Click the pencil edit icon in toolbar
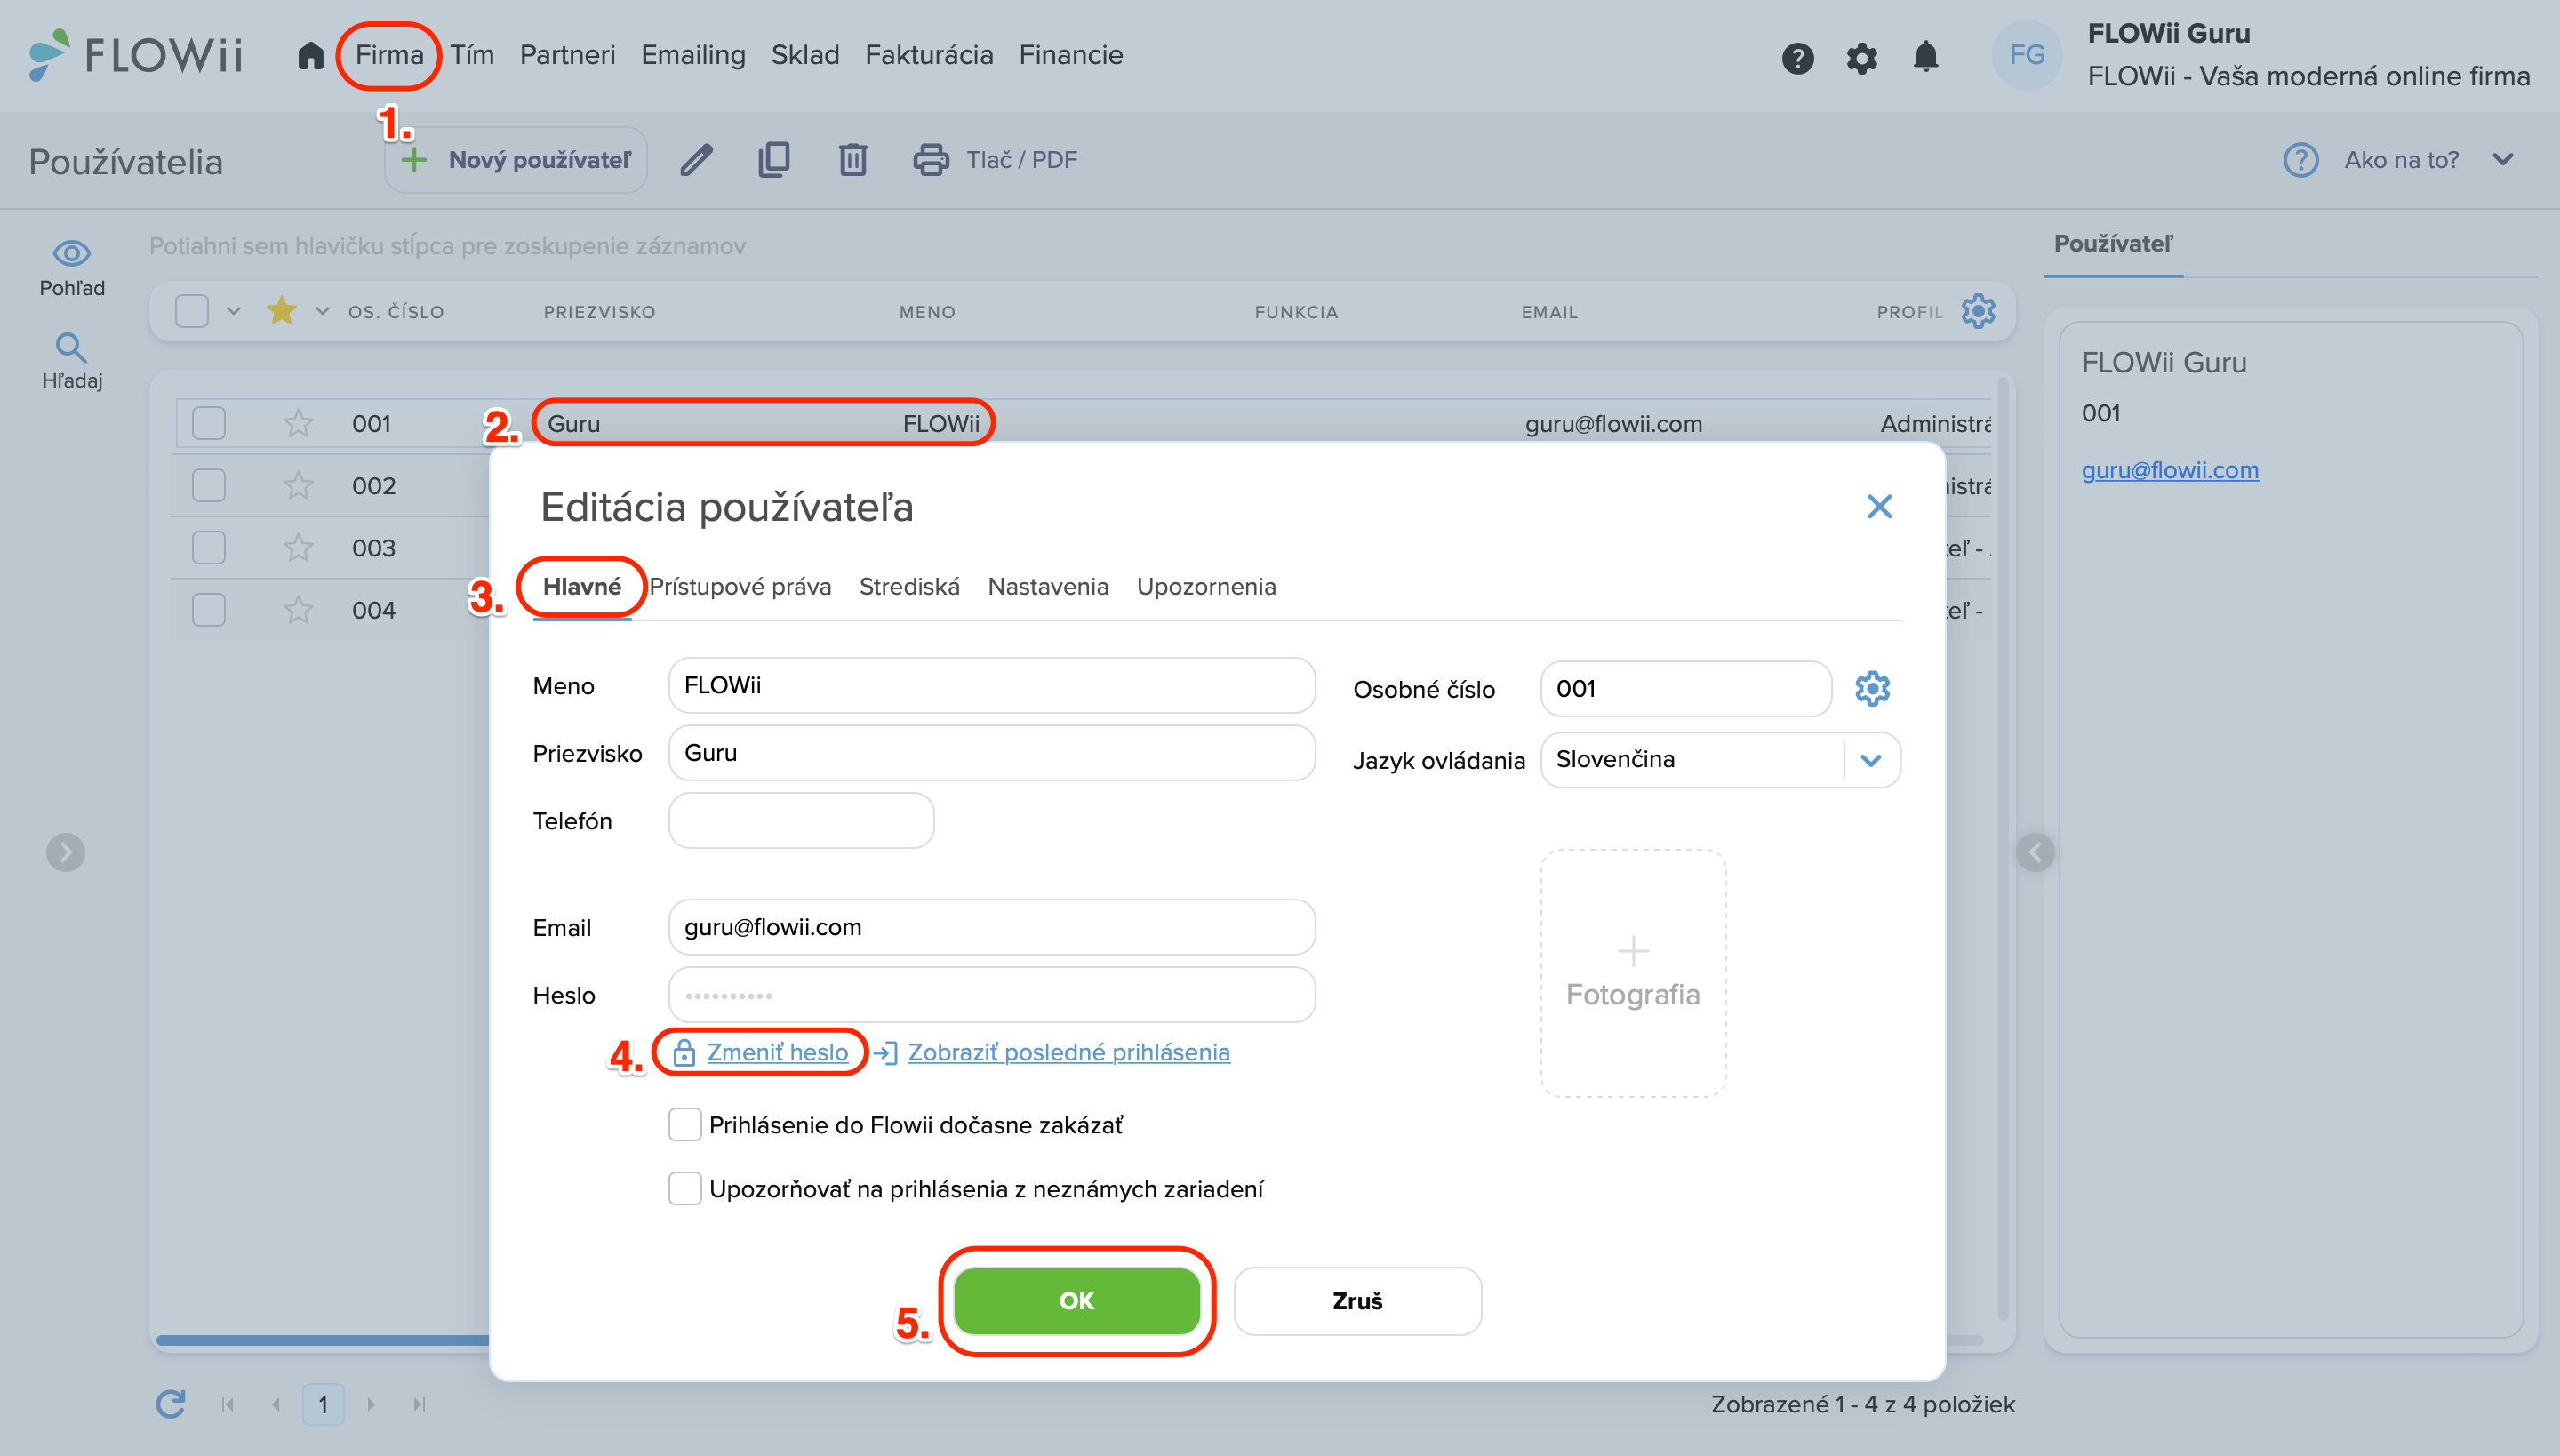 coord(696,160)
